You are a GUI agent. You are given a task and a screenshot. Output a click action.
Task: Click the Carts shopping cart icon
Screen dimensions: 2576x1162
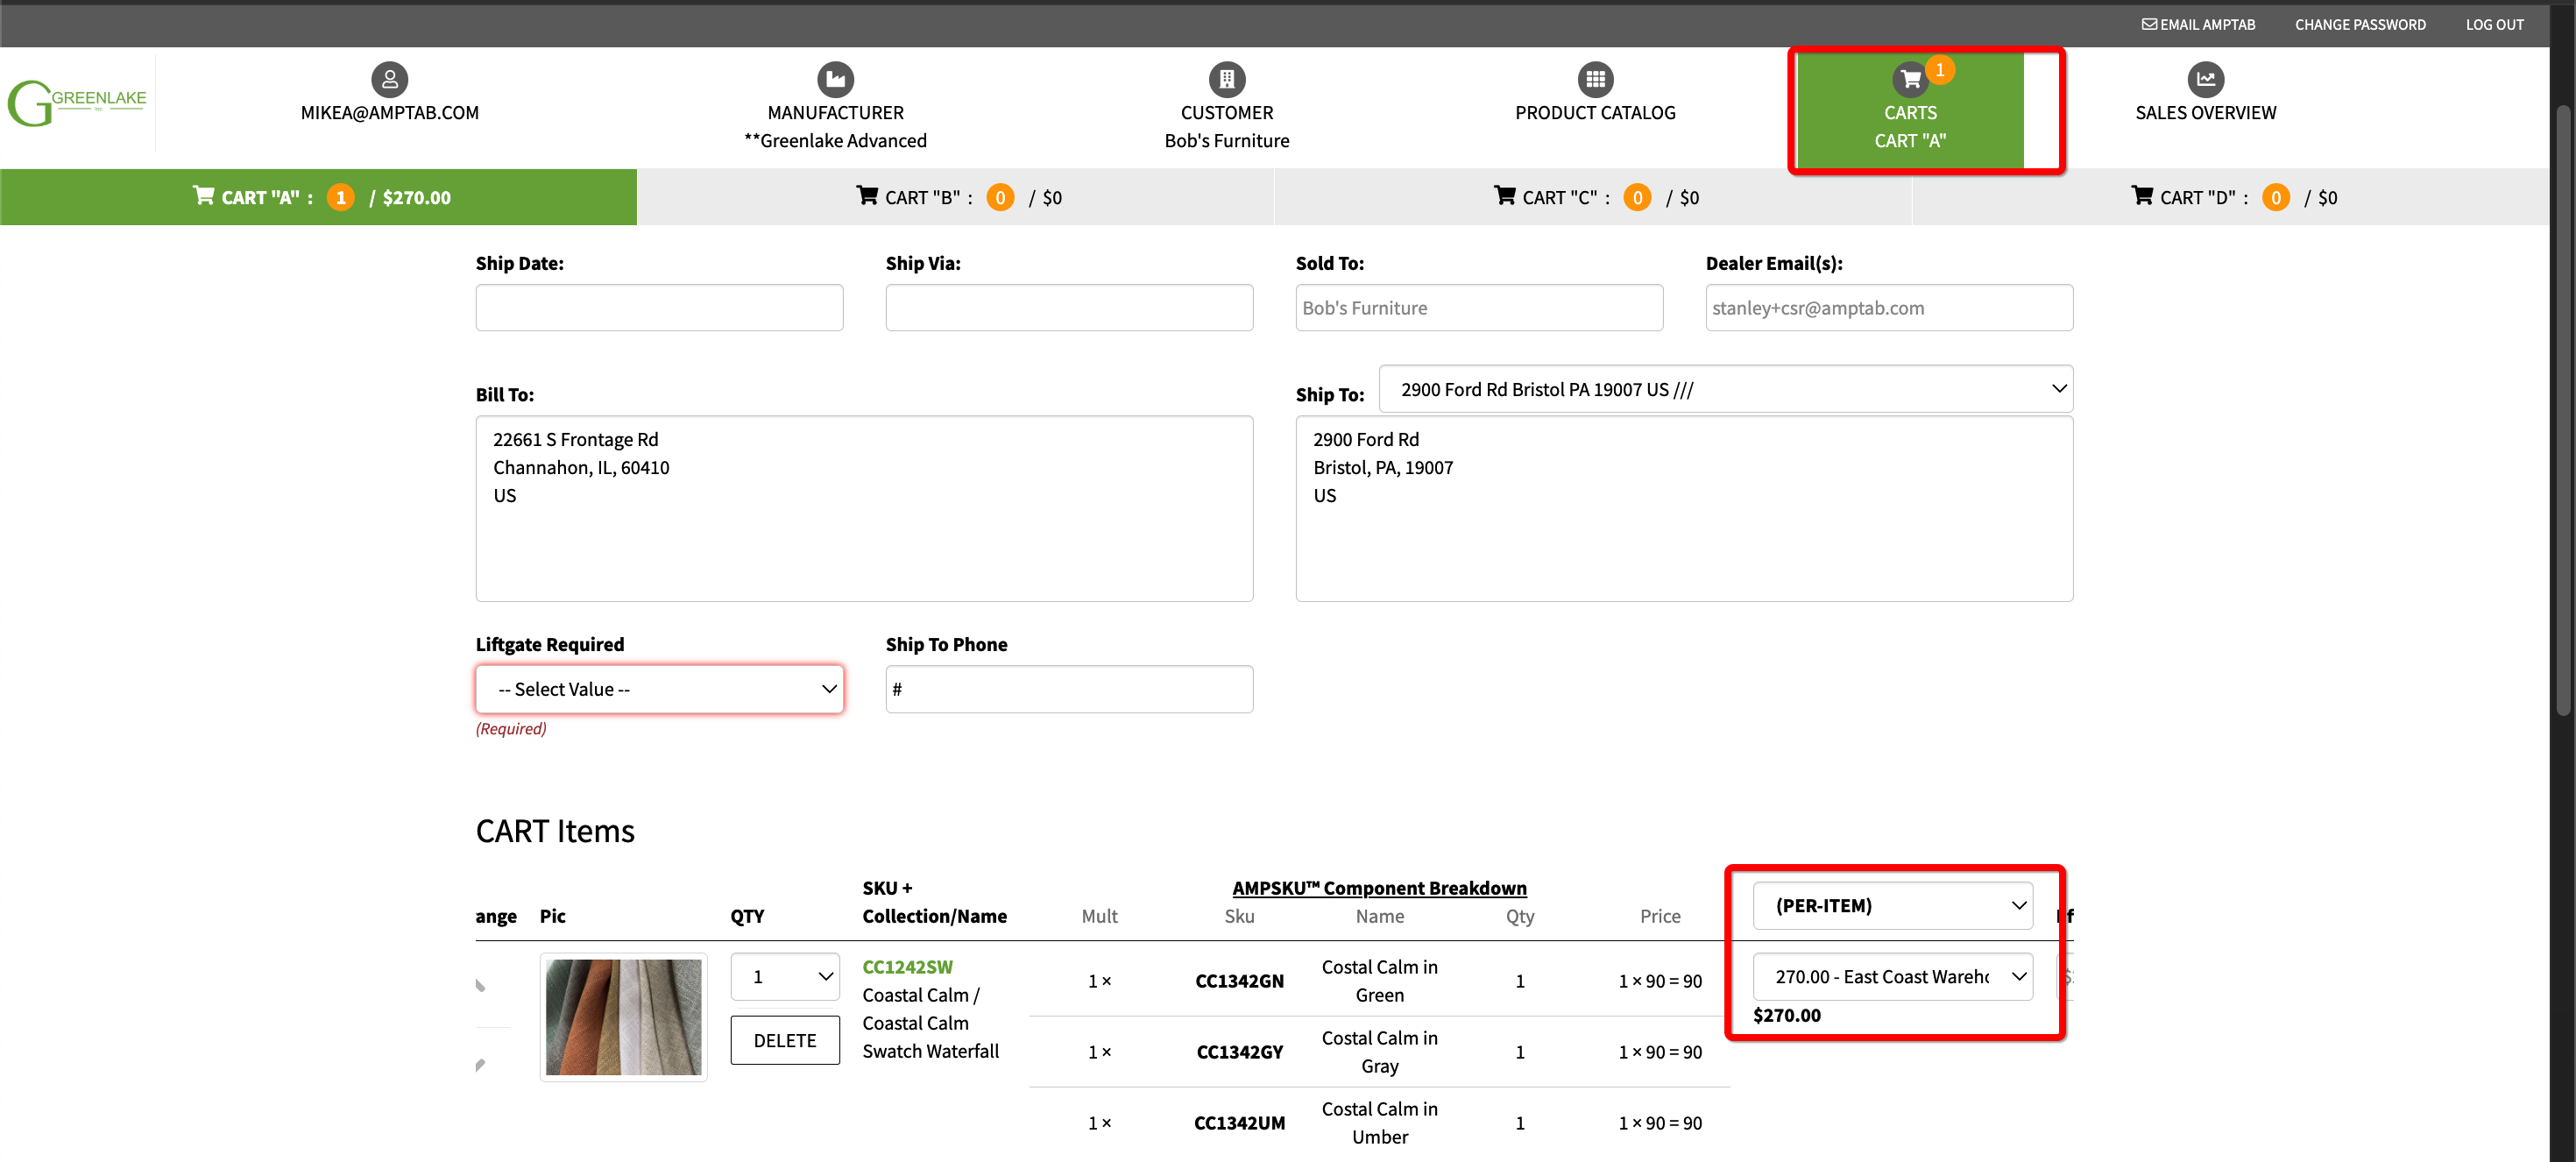pyautogui.click(x=1909, y=79)
